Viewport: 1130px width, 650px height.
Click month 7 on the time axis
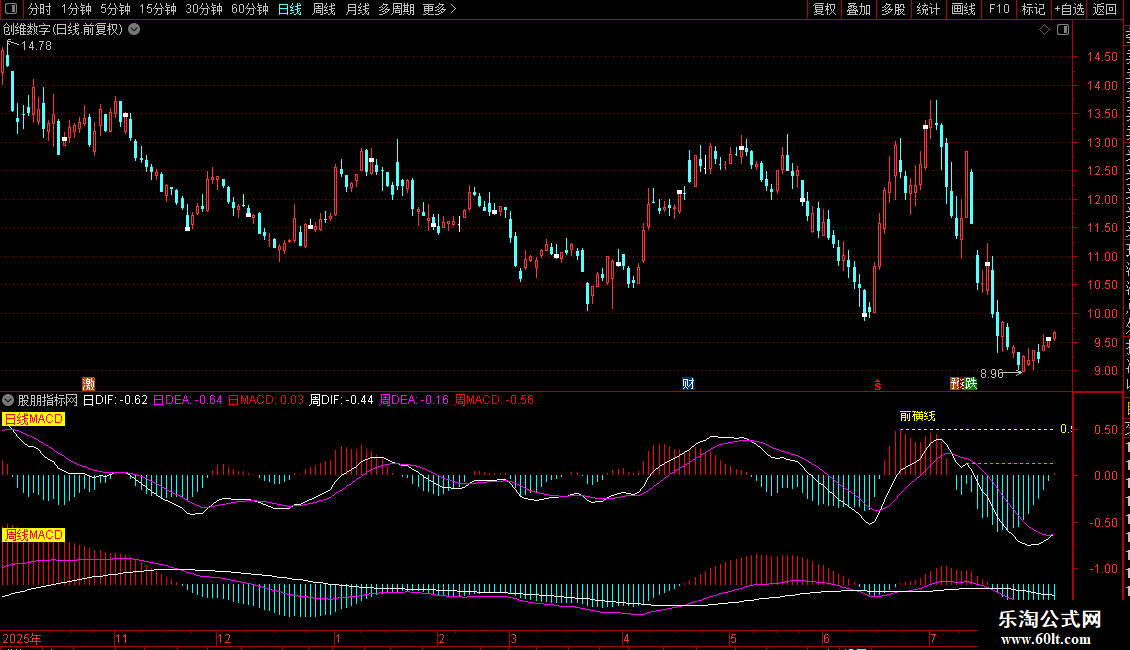pos(933,638)
